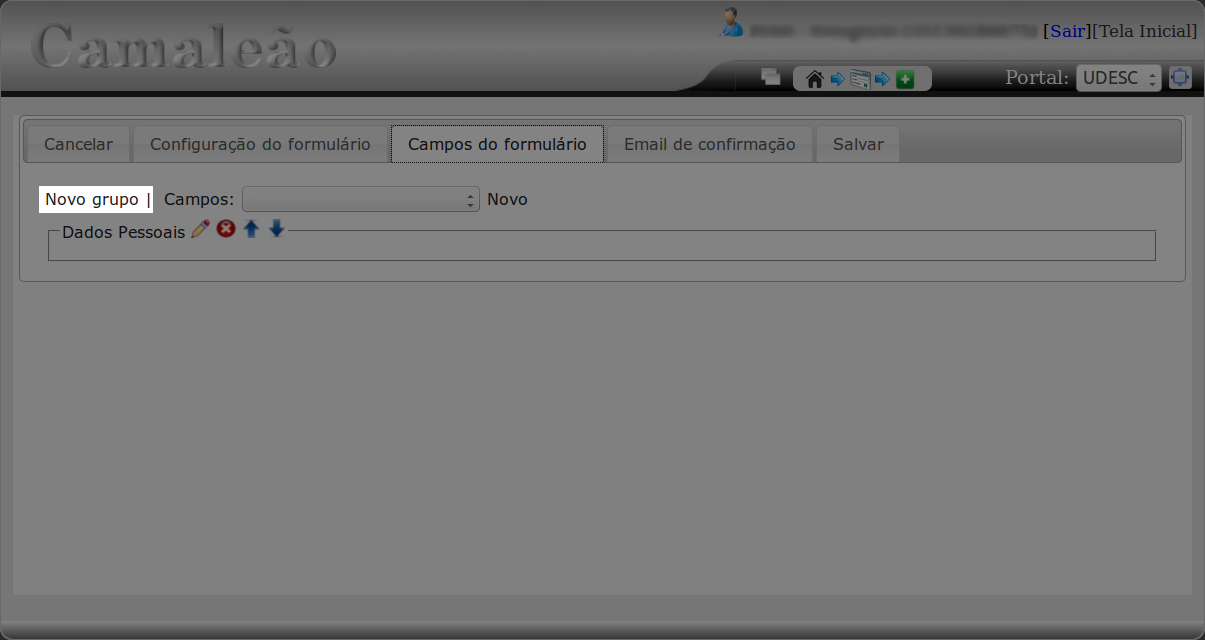Viewport: 1205px width, 640px height.
Task: Go to home via breadcrumb house icon
Action: click(x=814, y=79)
